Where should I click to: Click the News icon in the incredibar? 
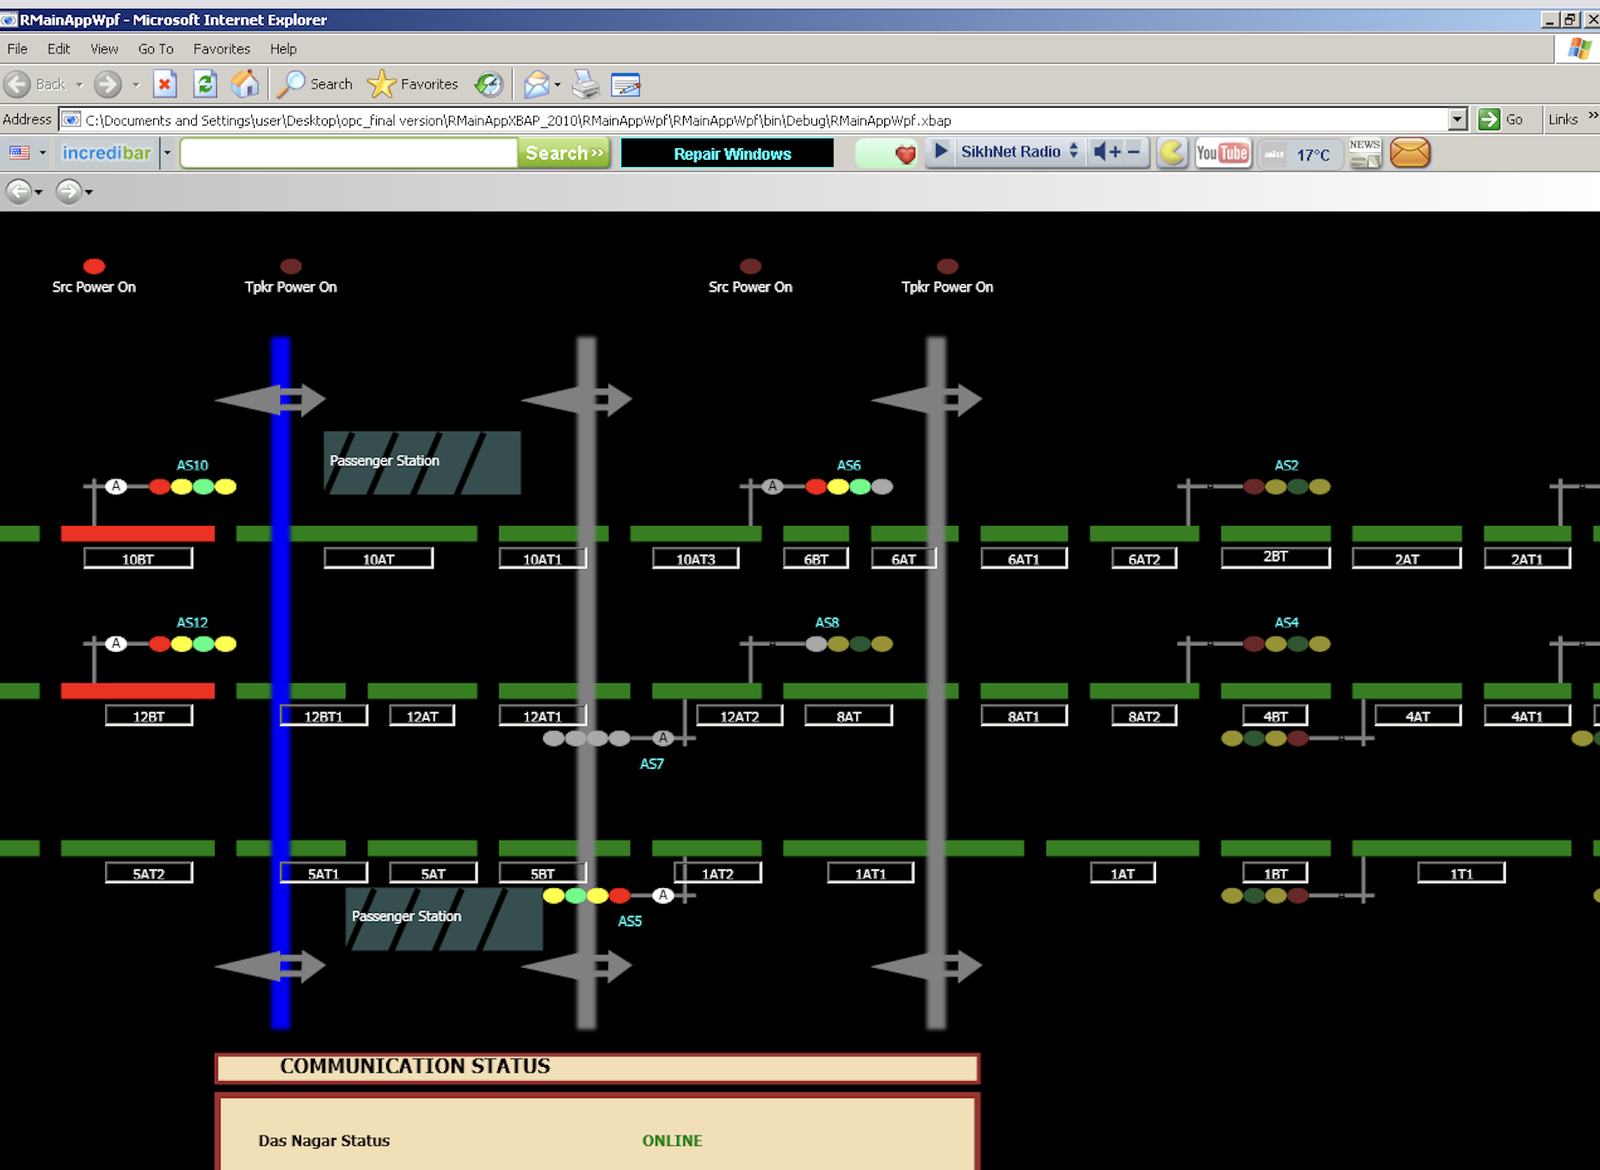point(1365,153)
